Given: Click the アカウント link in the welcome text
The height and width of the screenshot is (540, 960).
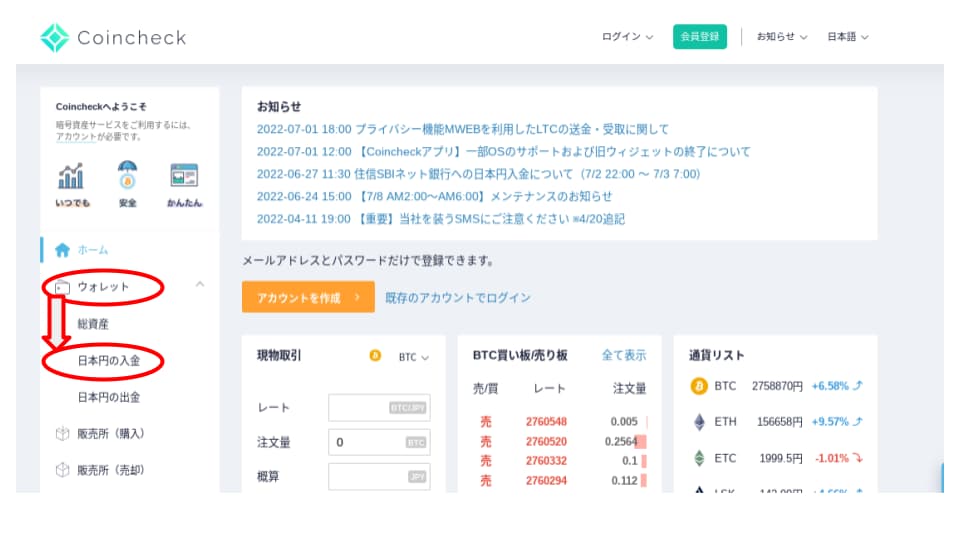Looking at the screenshot, I should 76,137.
